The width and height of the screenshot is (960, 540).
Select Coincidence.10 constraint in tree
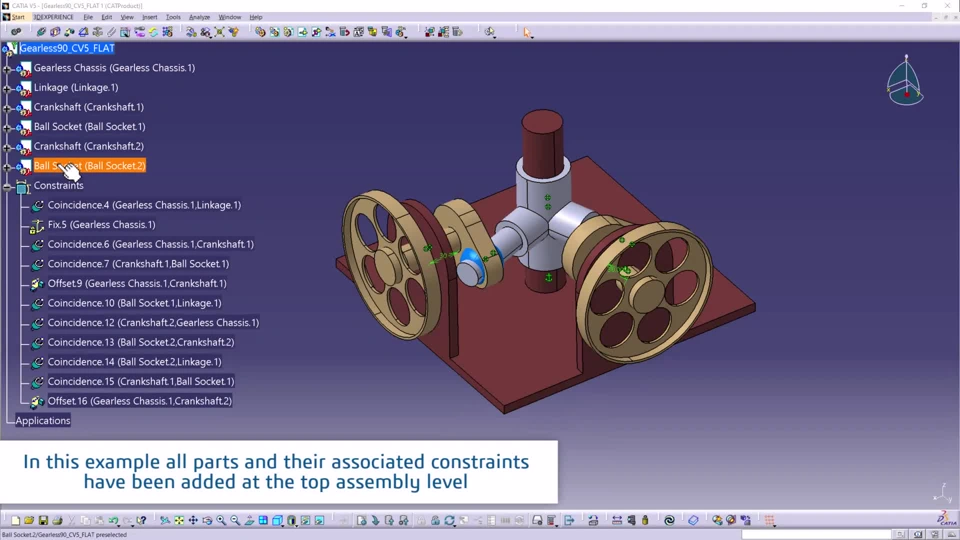tap(135, 303)
